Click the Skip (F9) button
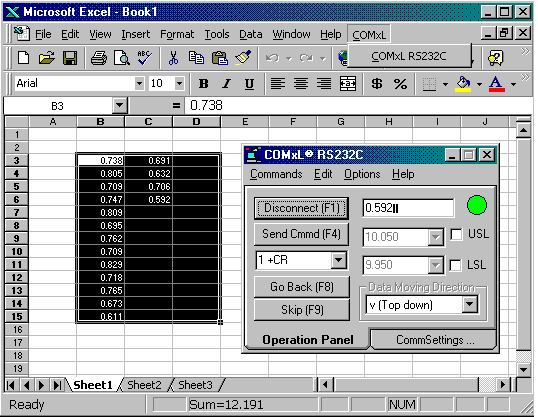Viewport: 538px width, 417px height. coord(302,310)
